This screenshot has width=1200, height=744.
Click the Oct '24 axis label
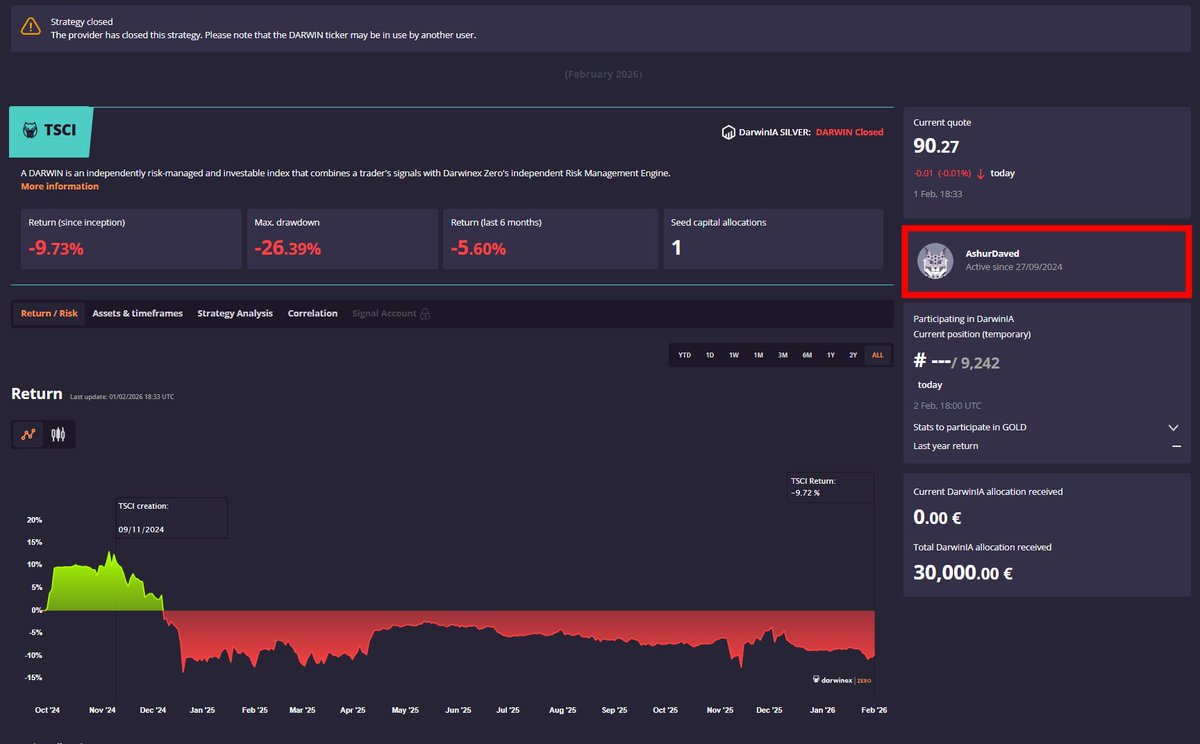[x=48, y=710]
